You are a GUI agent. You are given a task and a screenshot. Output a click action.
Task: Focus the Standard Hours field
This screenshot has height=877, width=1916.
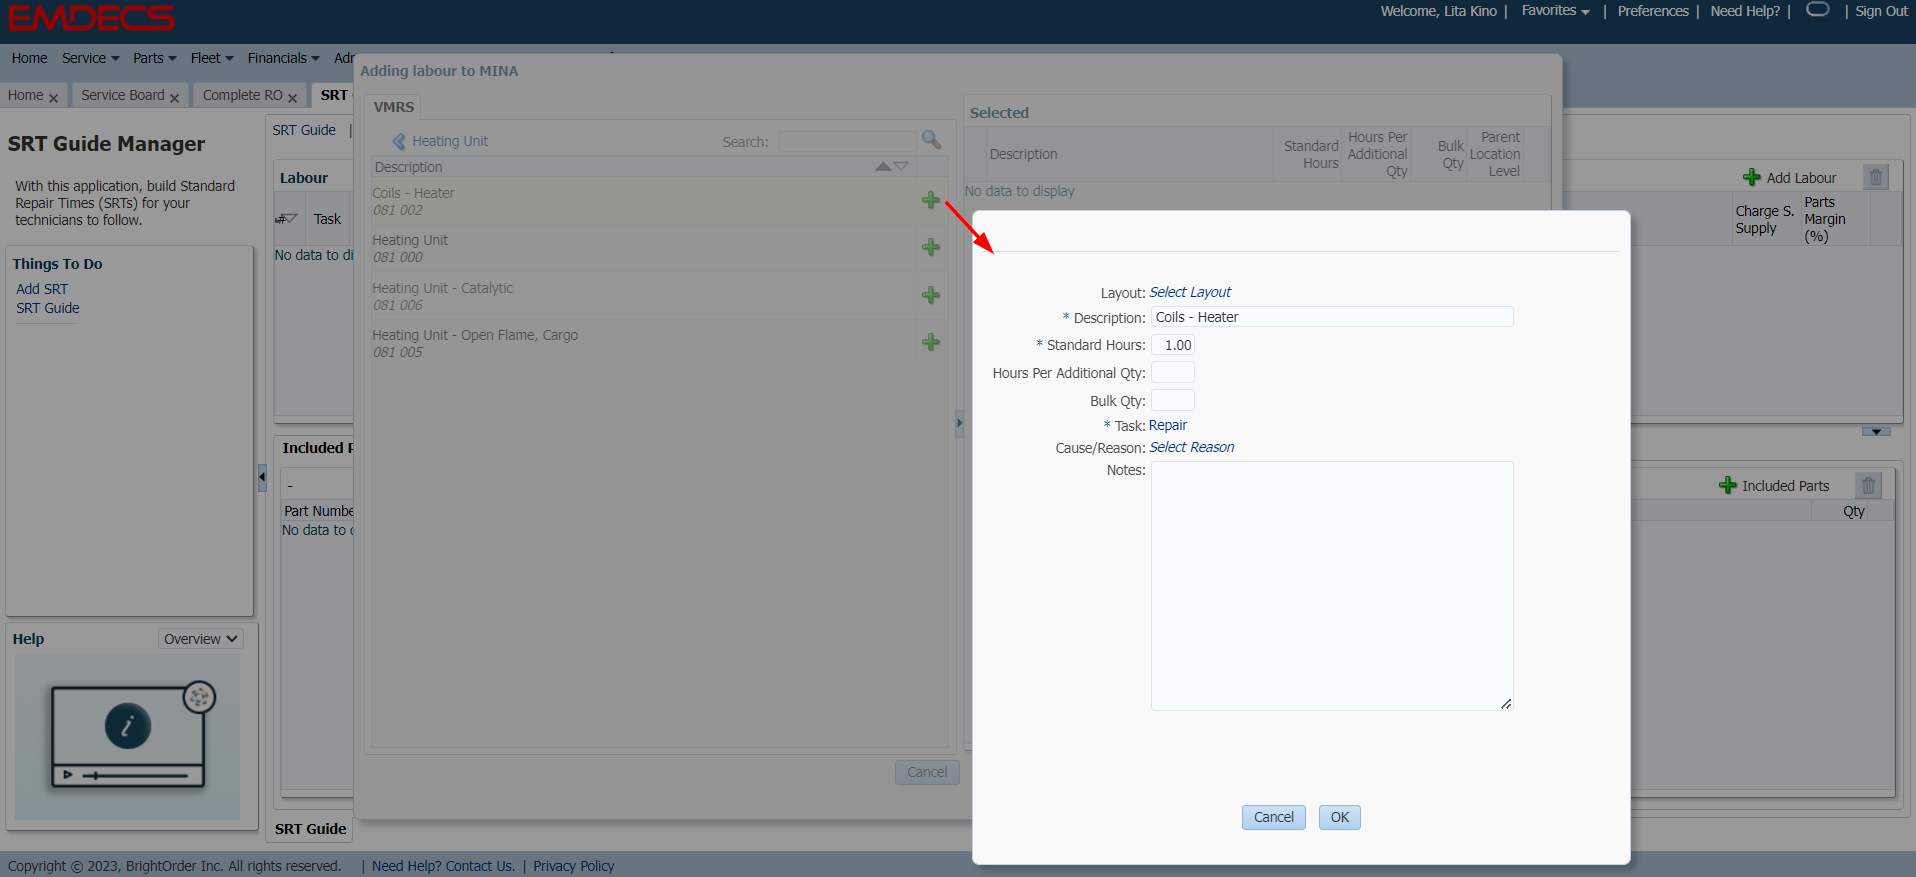[1173, 345]
